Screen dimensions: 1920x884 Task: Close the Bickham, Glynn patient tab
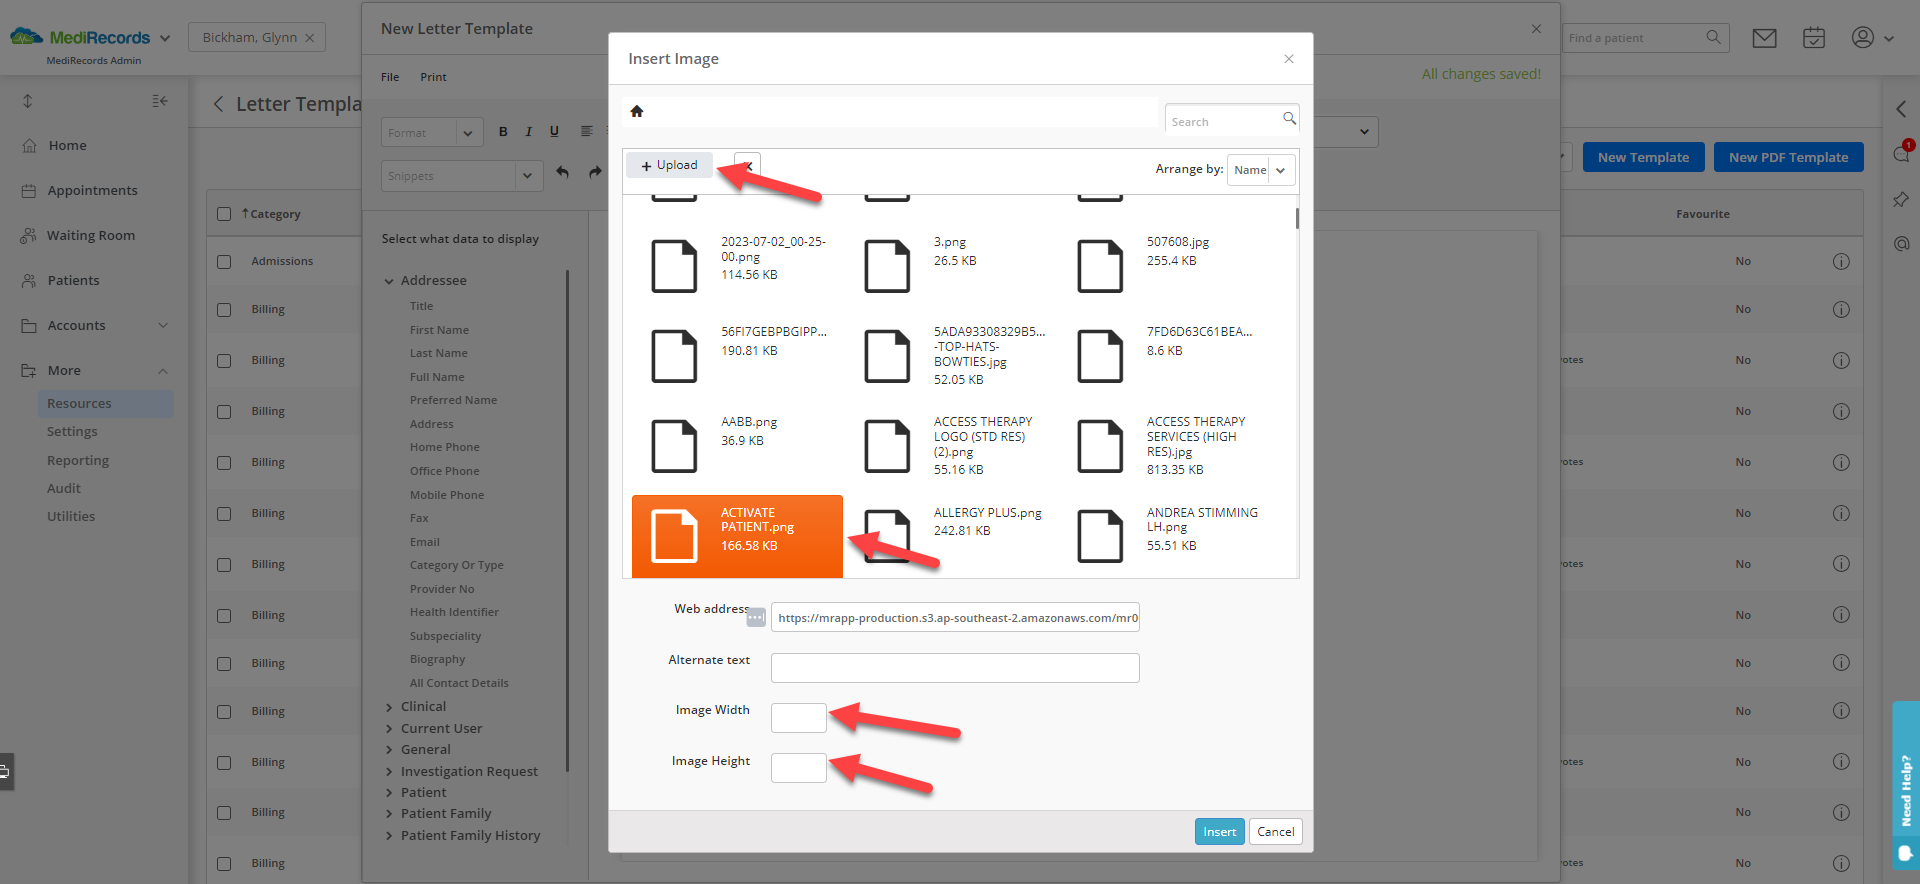310,38
